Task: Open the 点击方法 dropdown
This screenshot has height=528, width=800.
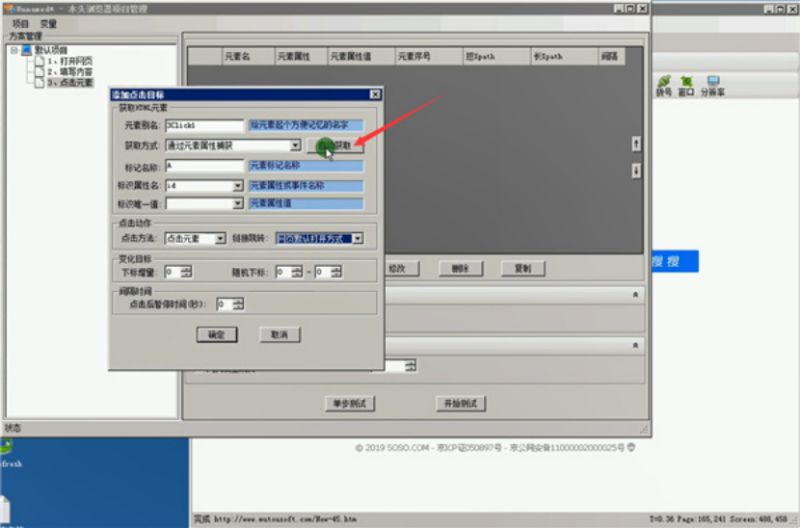Action: (x=220, y=239)
